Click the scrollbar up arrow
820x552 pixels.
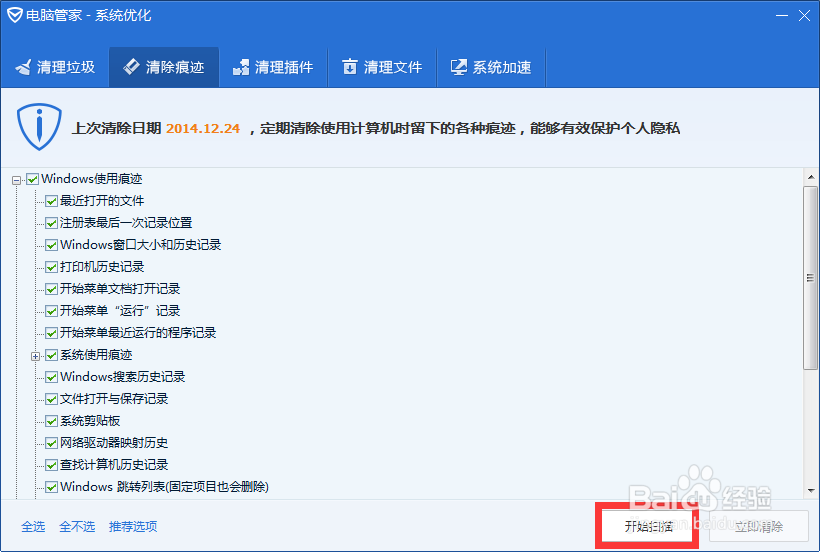[811, 177]
